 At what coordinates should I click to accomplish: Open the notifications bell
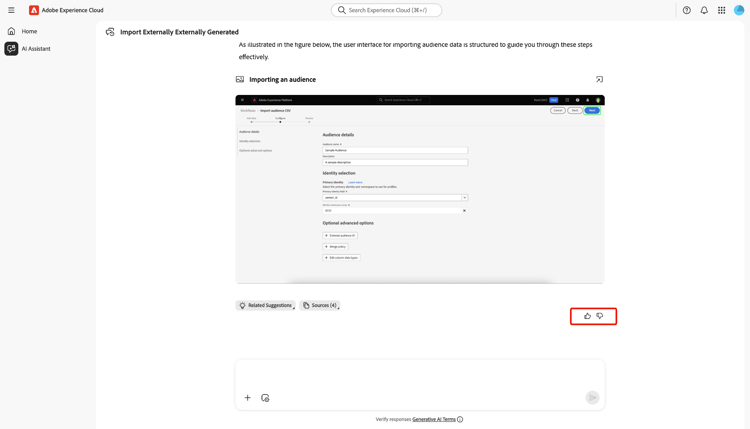[704, 10]
